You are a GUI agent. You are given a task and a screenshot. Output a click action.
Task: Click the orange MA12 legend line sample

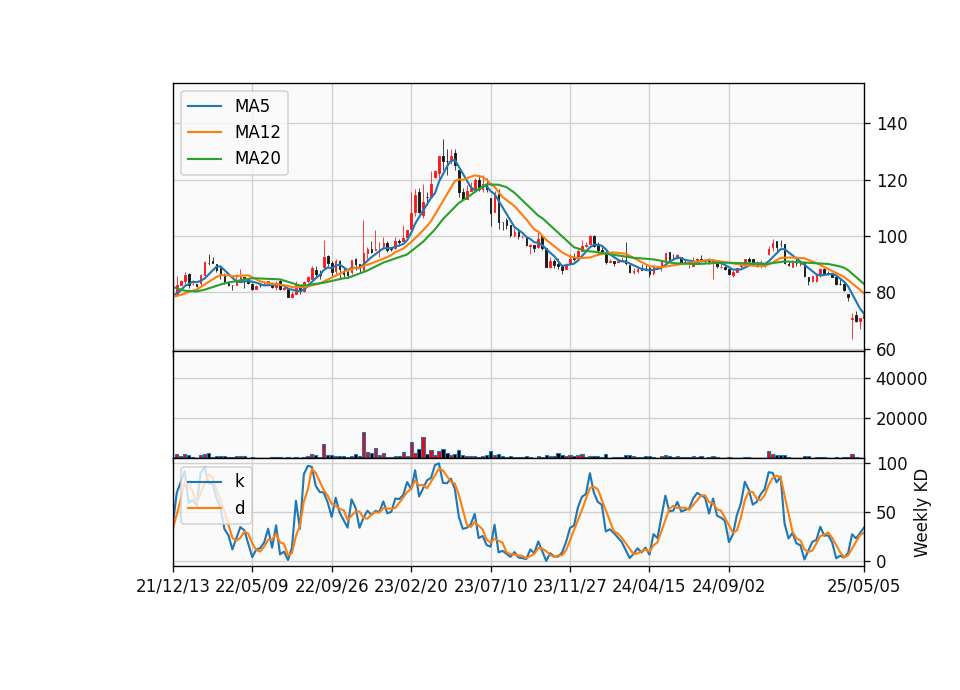tap(204, 132)
